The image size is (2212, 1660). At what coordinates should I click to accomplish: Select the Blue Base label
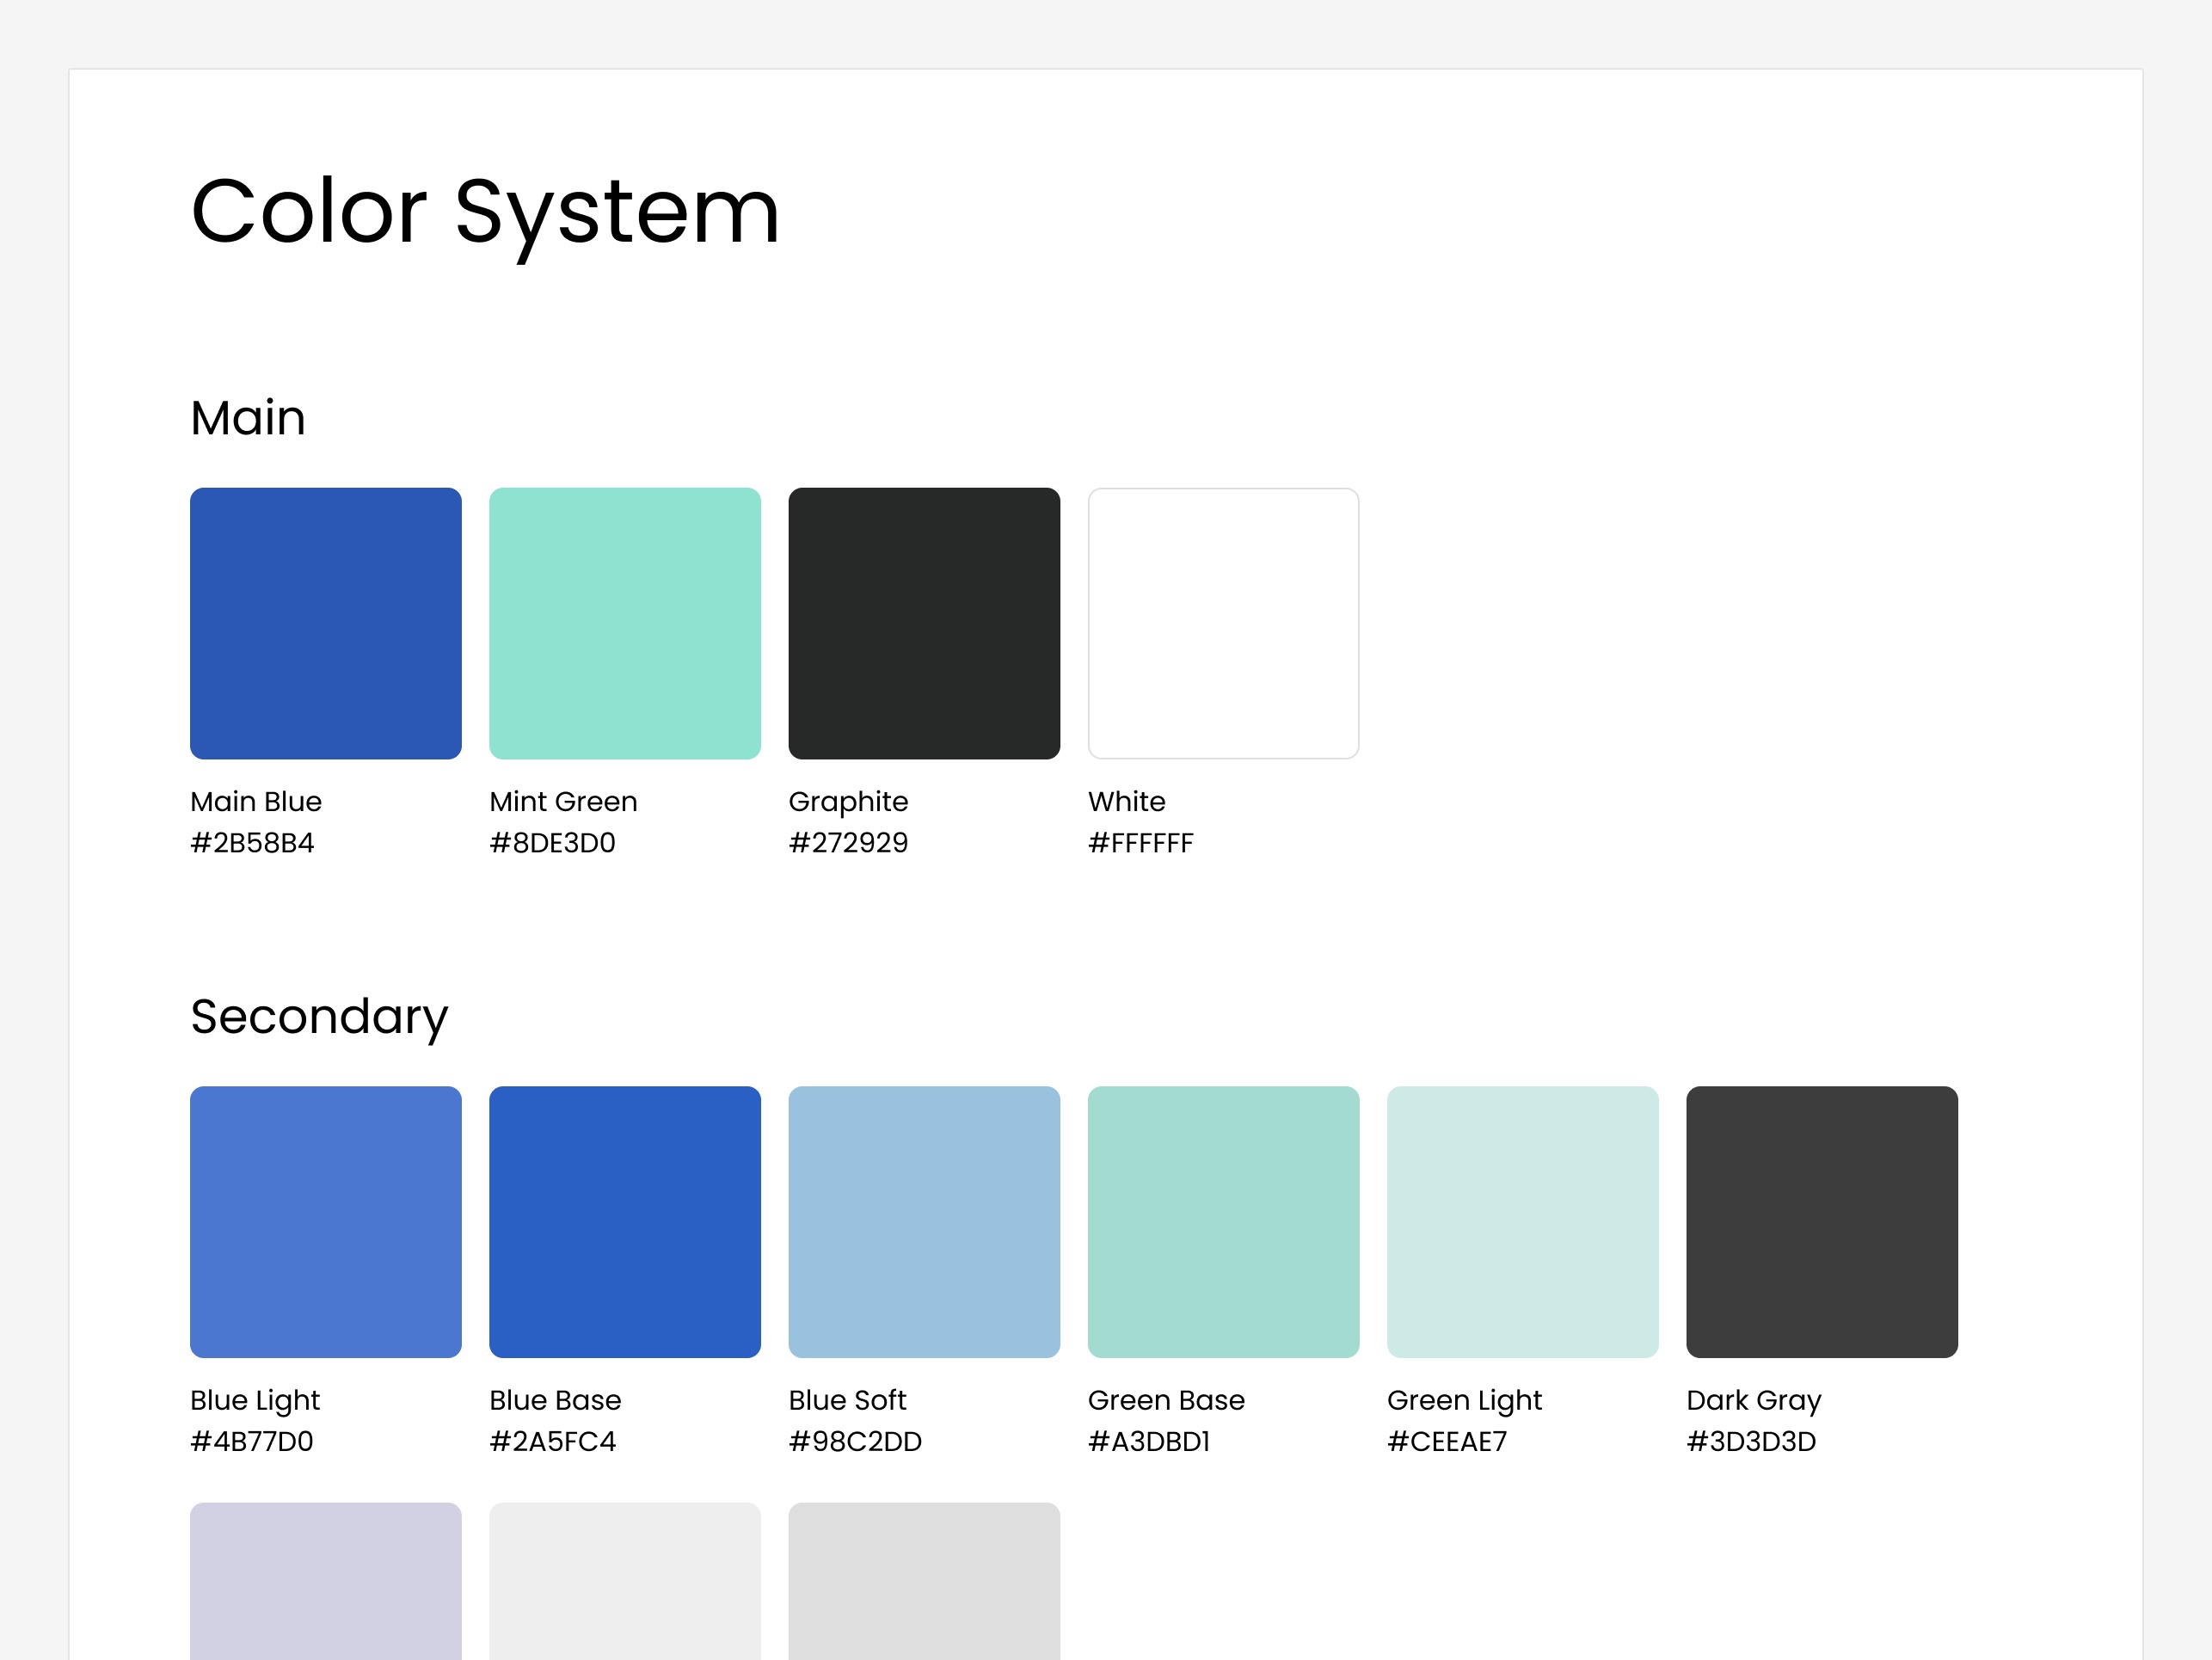pyautogui.click(x=555, y=1400)
